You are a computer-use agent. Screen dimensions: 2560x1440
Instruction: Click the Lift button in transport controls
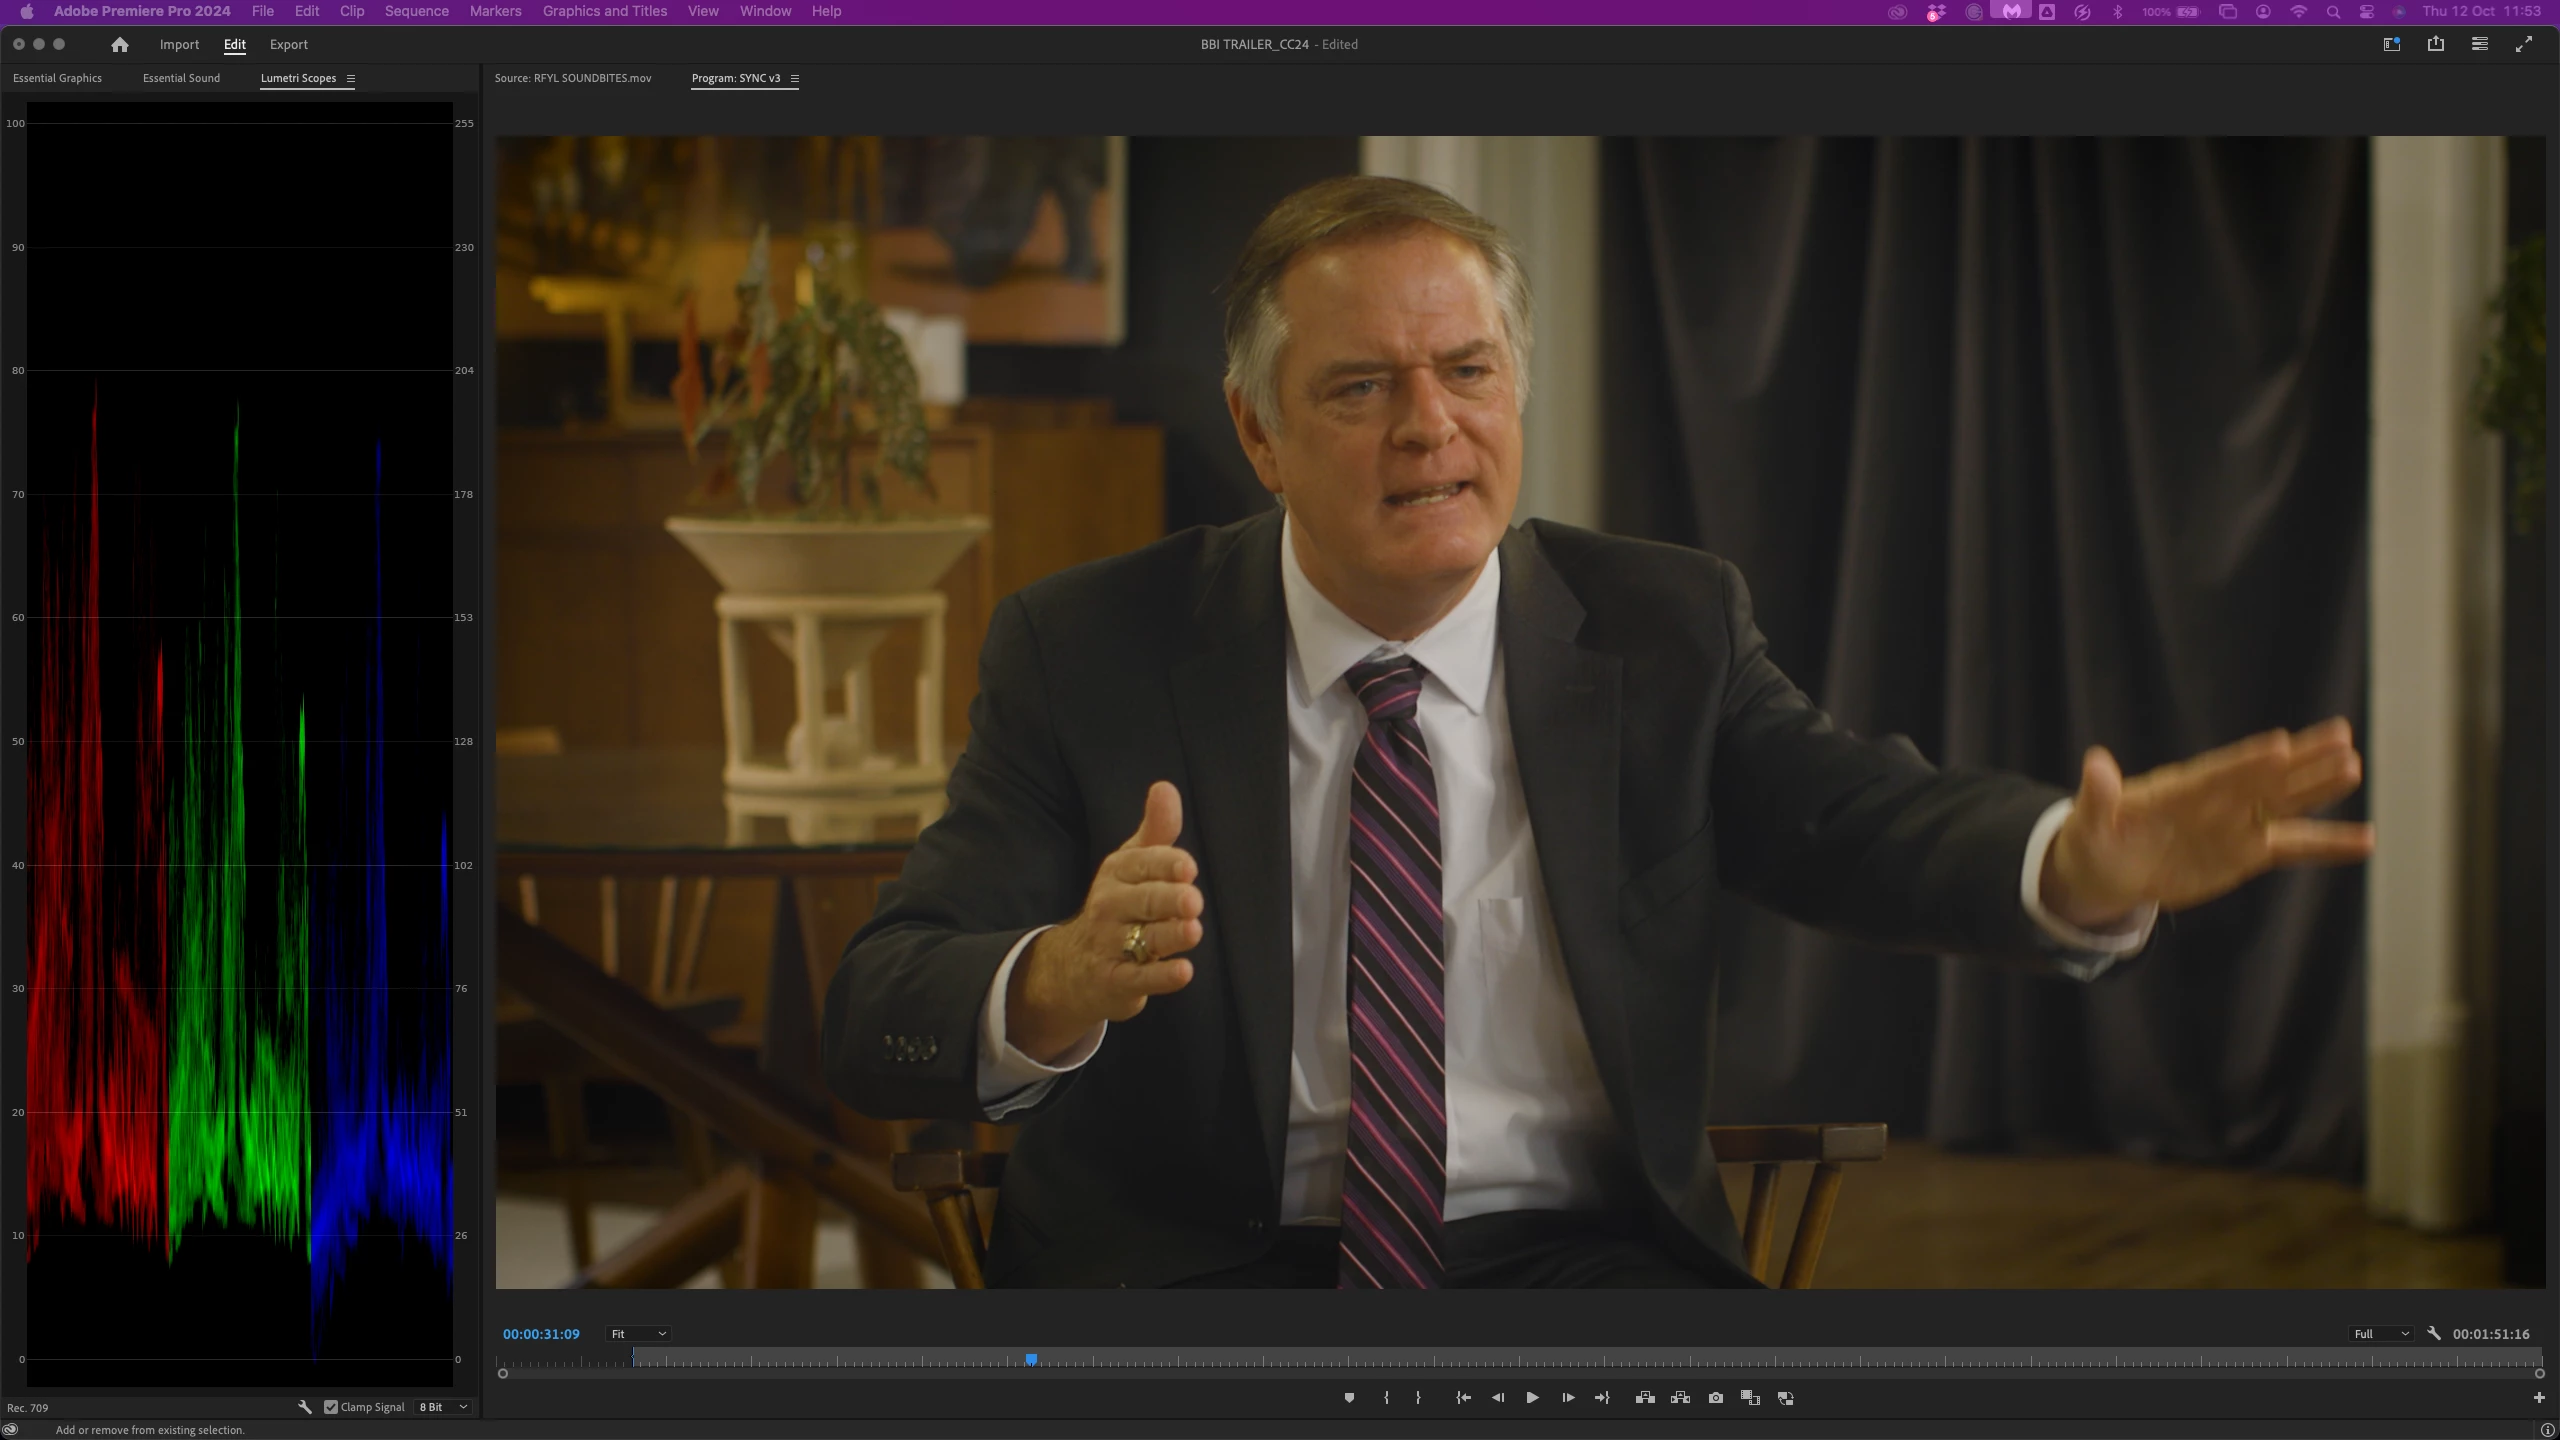tap(1645, 1398)
